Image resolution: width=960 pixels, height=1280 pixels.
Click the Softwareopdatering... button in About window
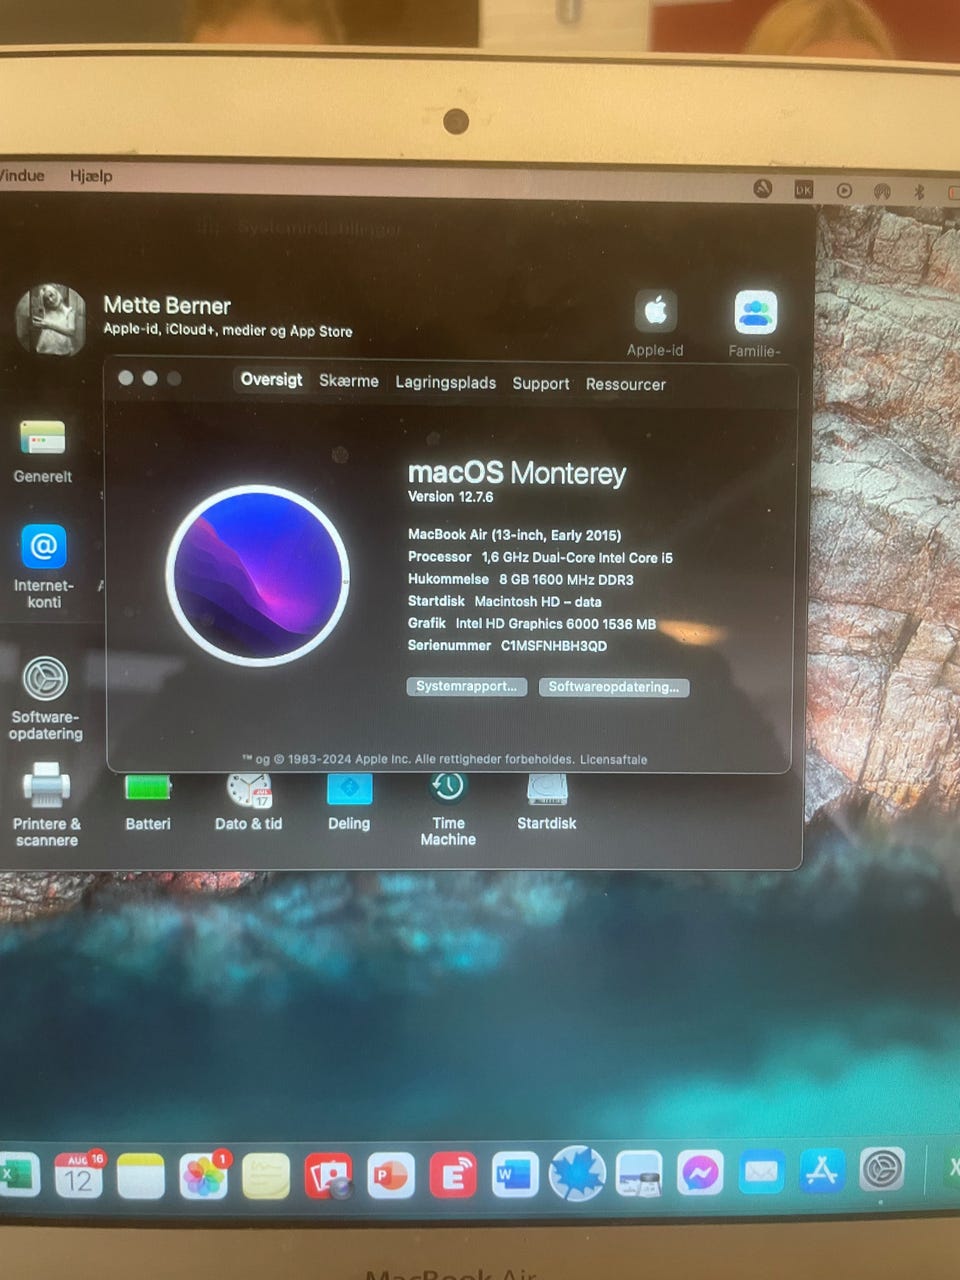[614, 687]
